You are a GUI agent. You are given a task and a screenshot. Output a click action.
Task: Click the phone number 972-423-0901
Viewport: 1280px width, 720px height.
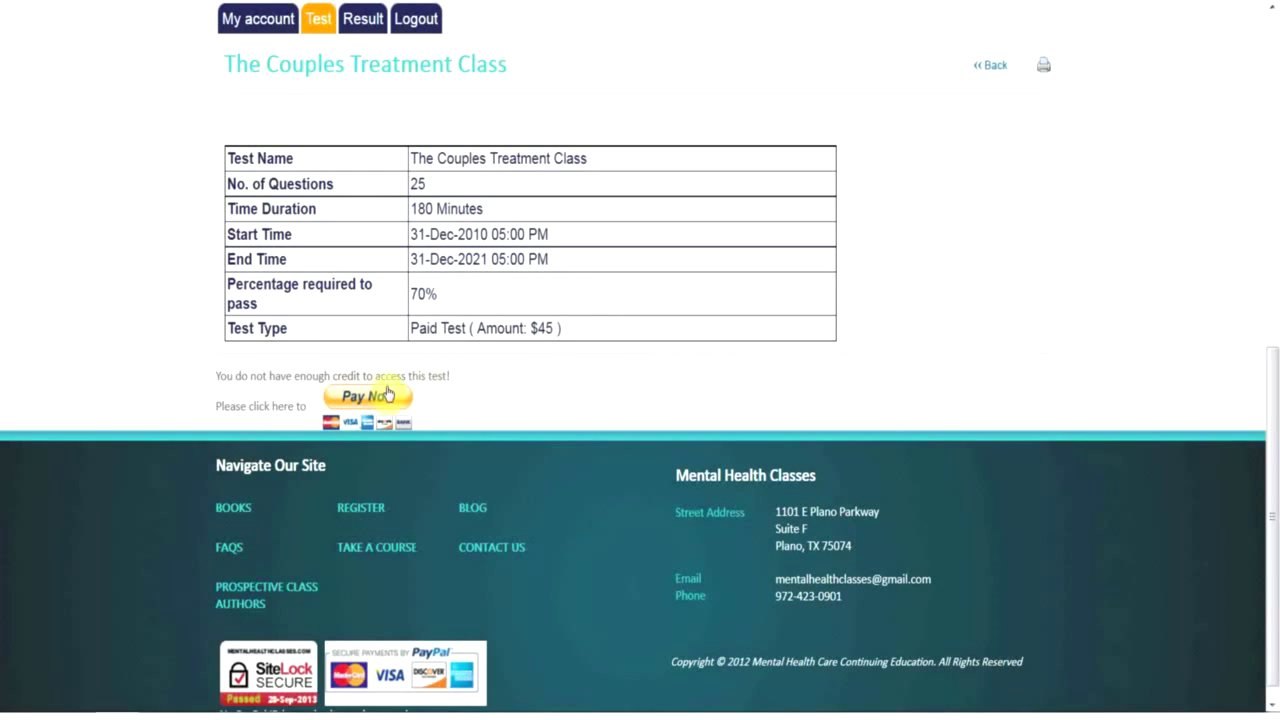click(x=808, y=596)
